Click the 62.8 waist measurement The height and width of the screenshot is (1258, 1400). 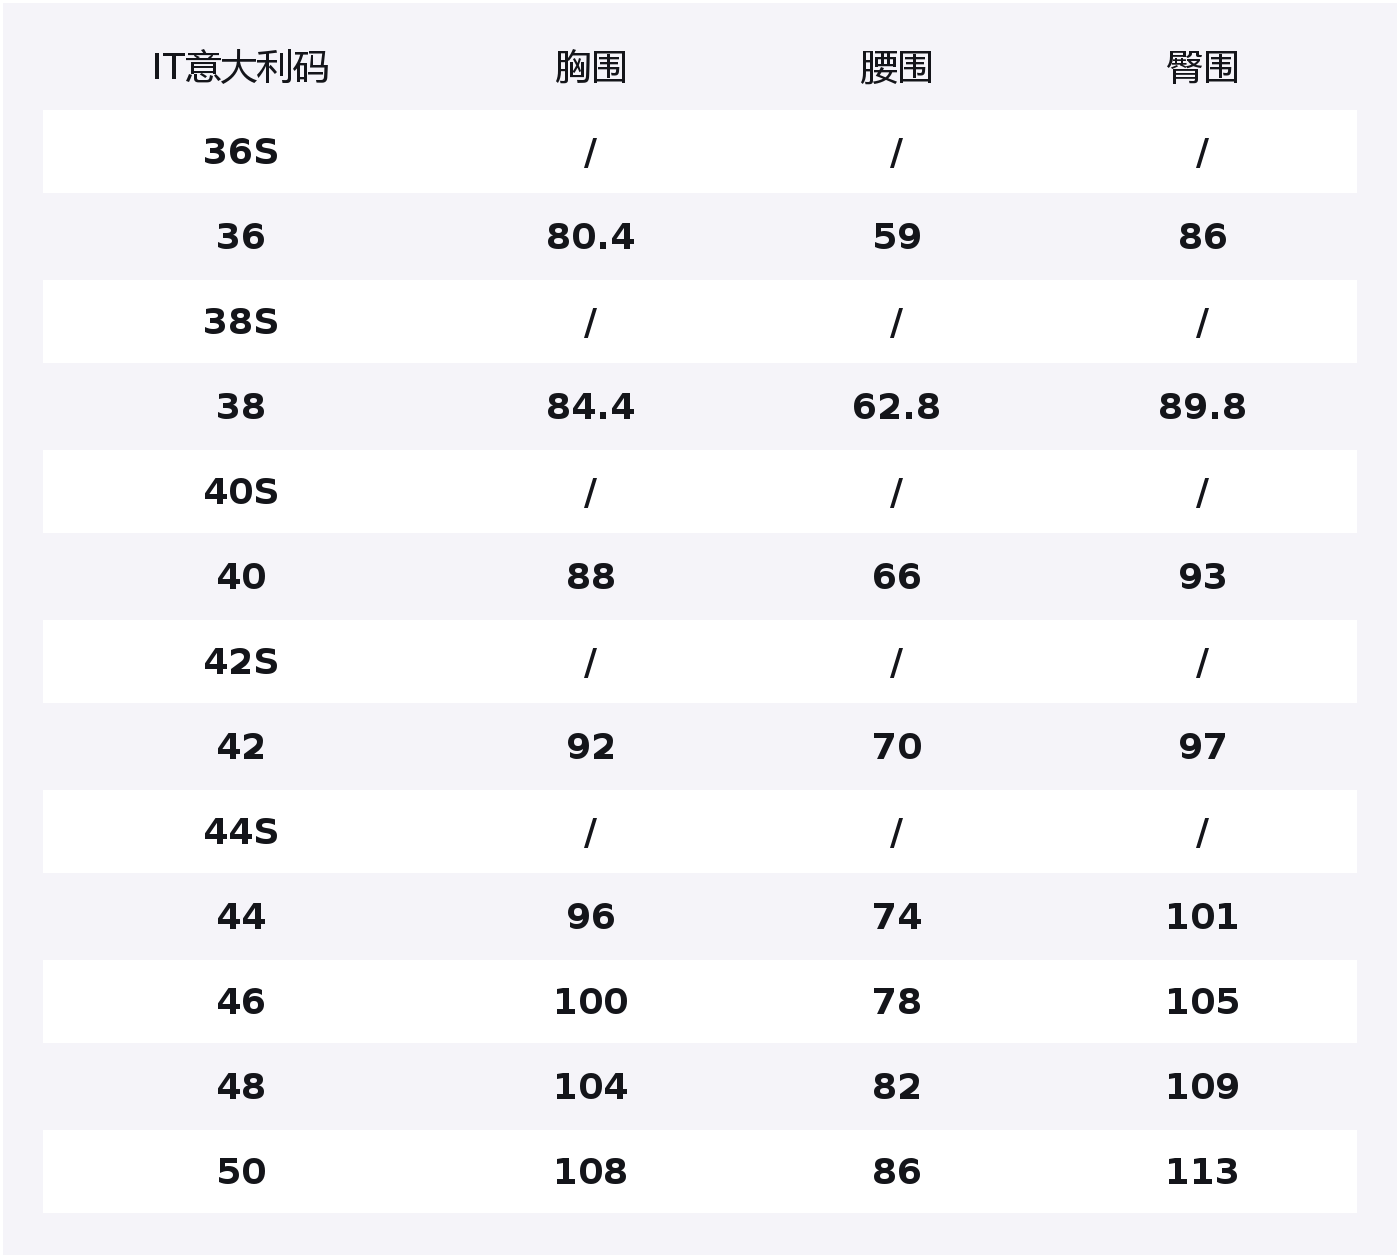pos(896,407)
